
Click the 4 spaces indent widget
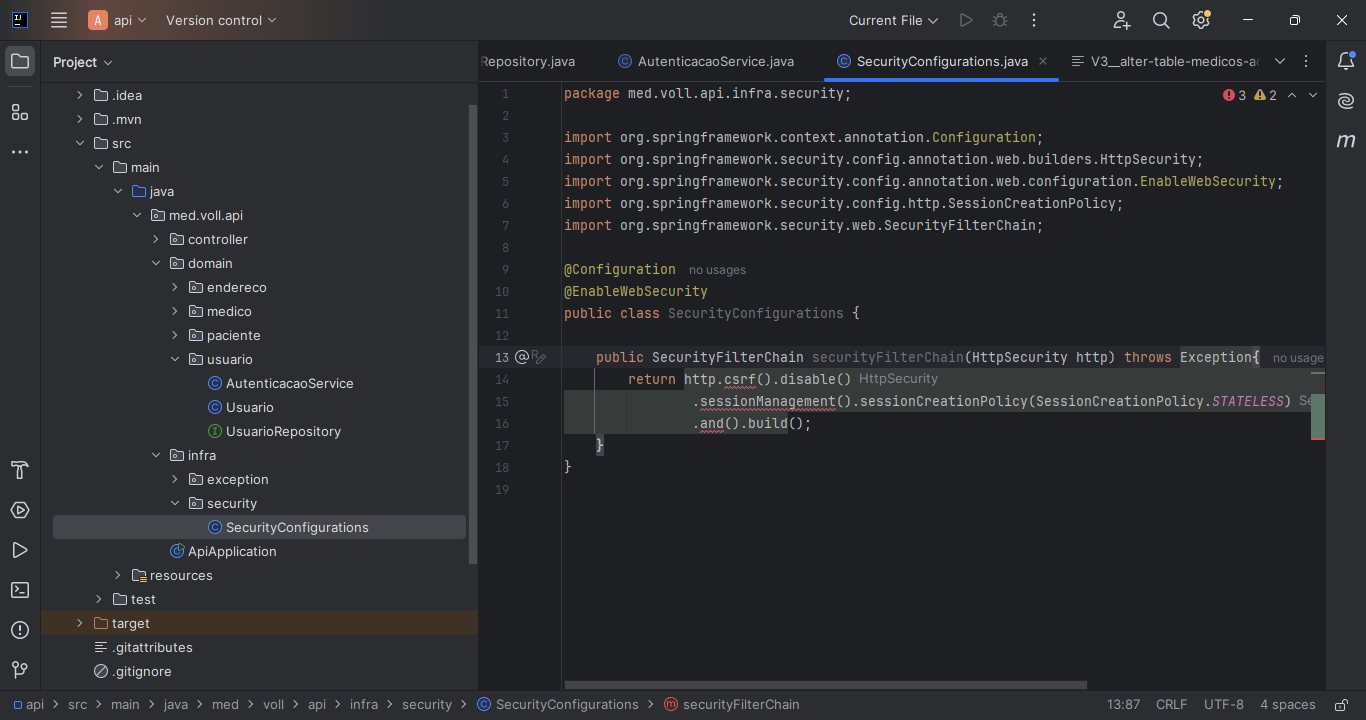[x=1287, y=704]
